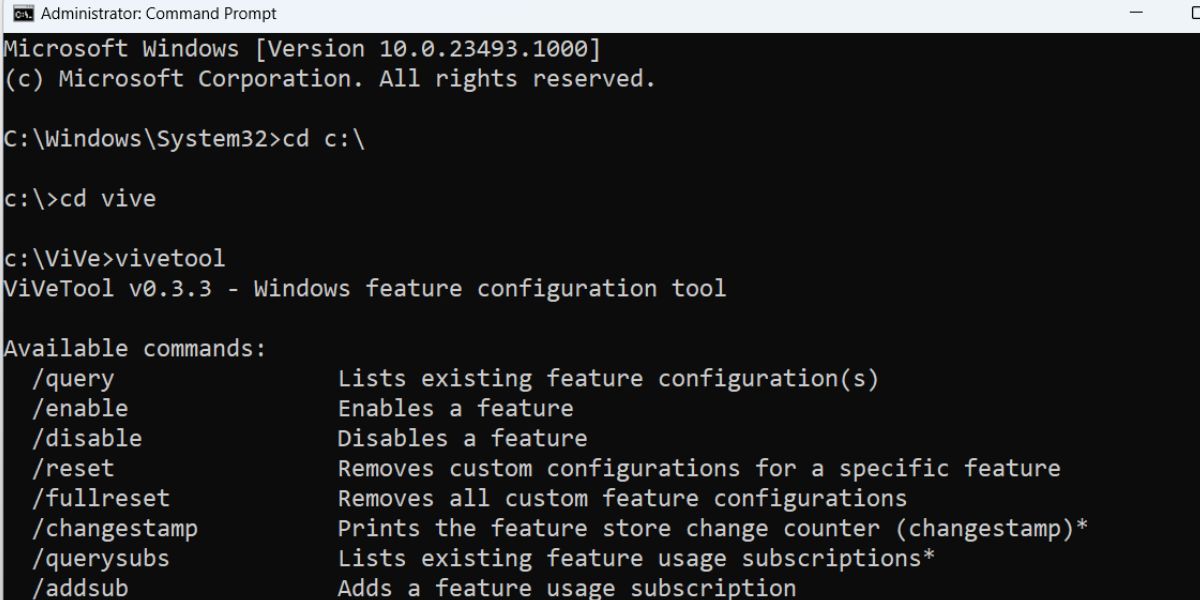This screenshot has width=1200, height=600.
Task: Click the copyright notice line
Action: [x=328, y=78]
